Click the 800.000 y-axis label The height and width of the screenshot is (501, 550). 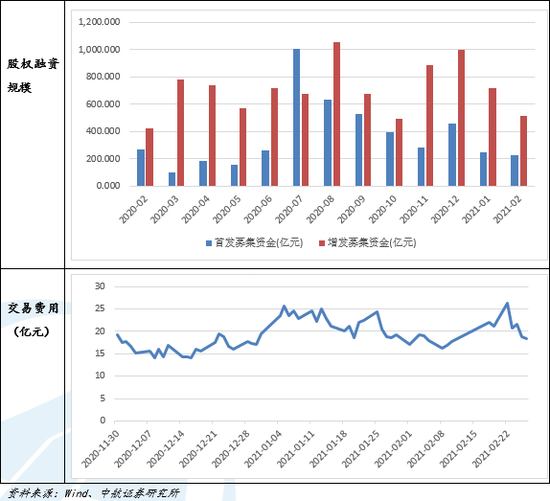click(x=103, y=76)
